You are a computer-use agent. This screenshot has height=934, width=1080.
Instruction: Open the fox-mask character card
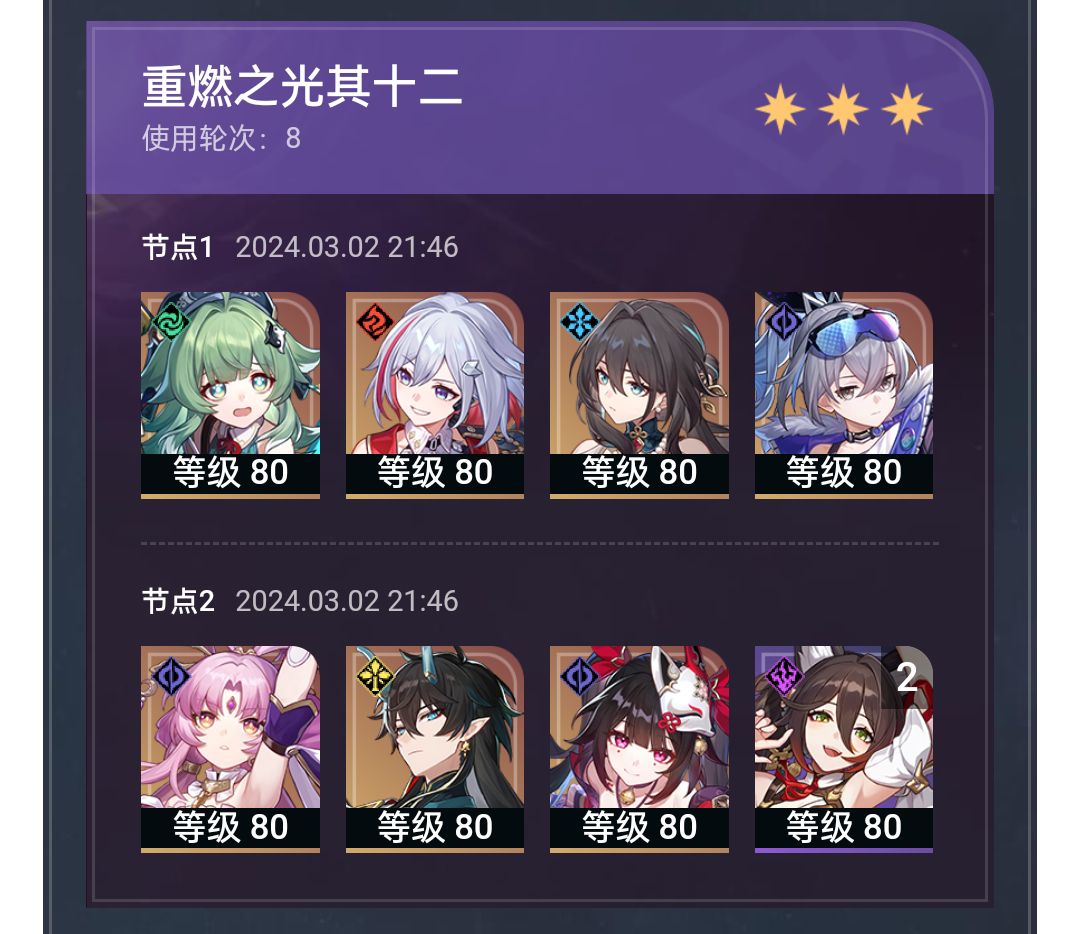pos(639,749)
